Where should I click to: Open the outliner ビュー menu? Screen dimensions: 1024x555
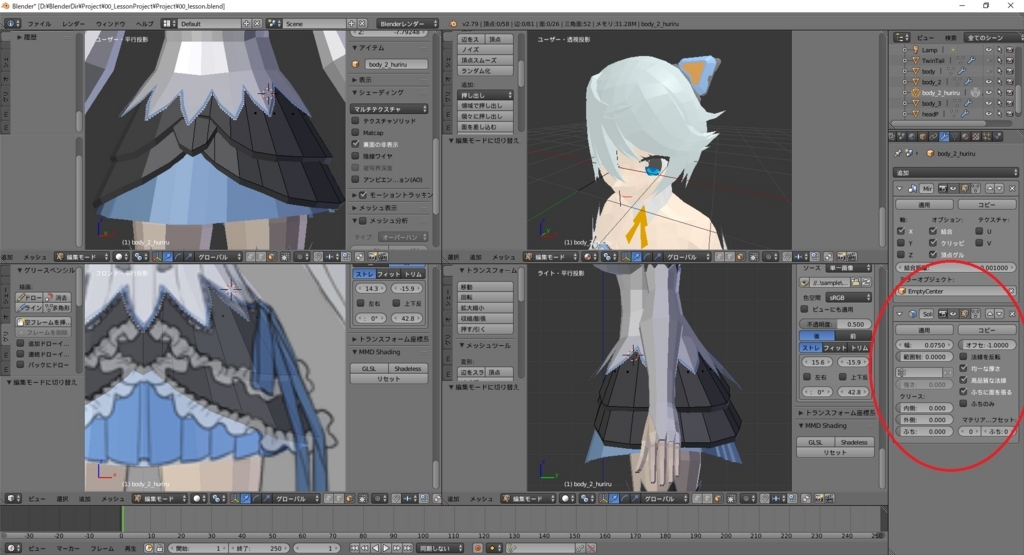click(925, 37)
